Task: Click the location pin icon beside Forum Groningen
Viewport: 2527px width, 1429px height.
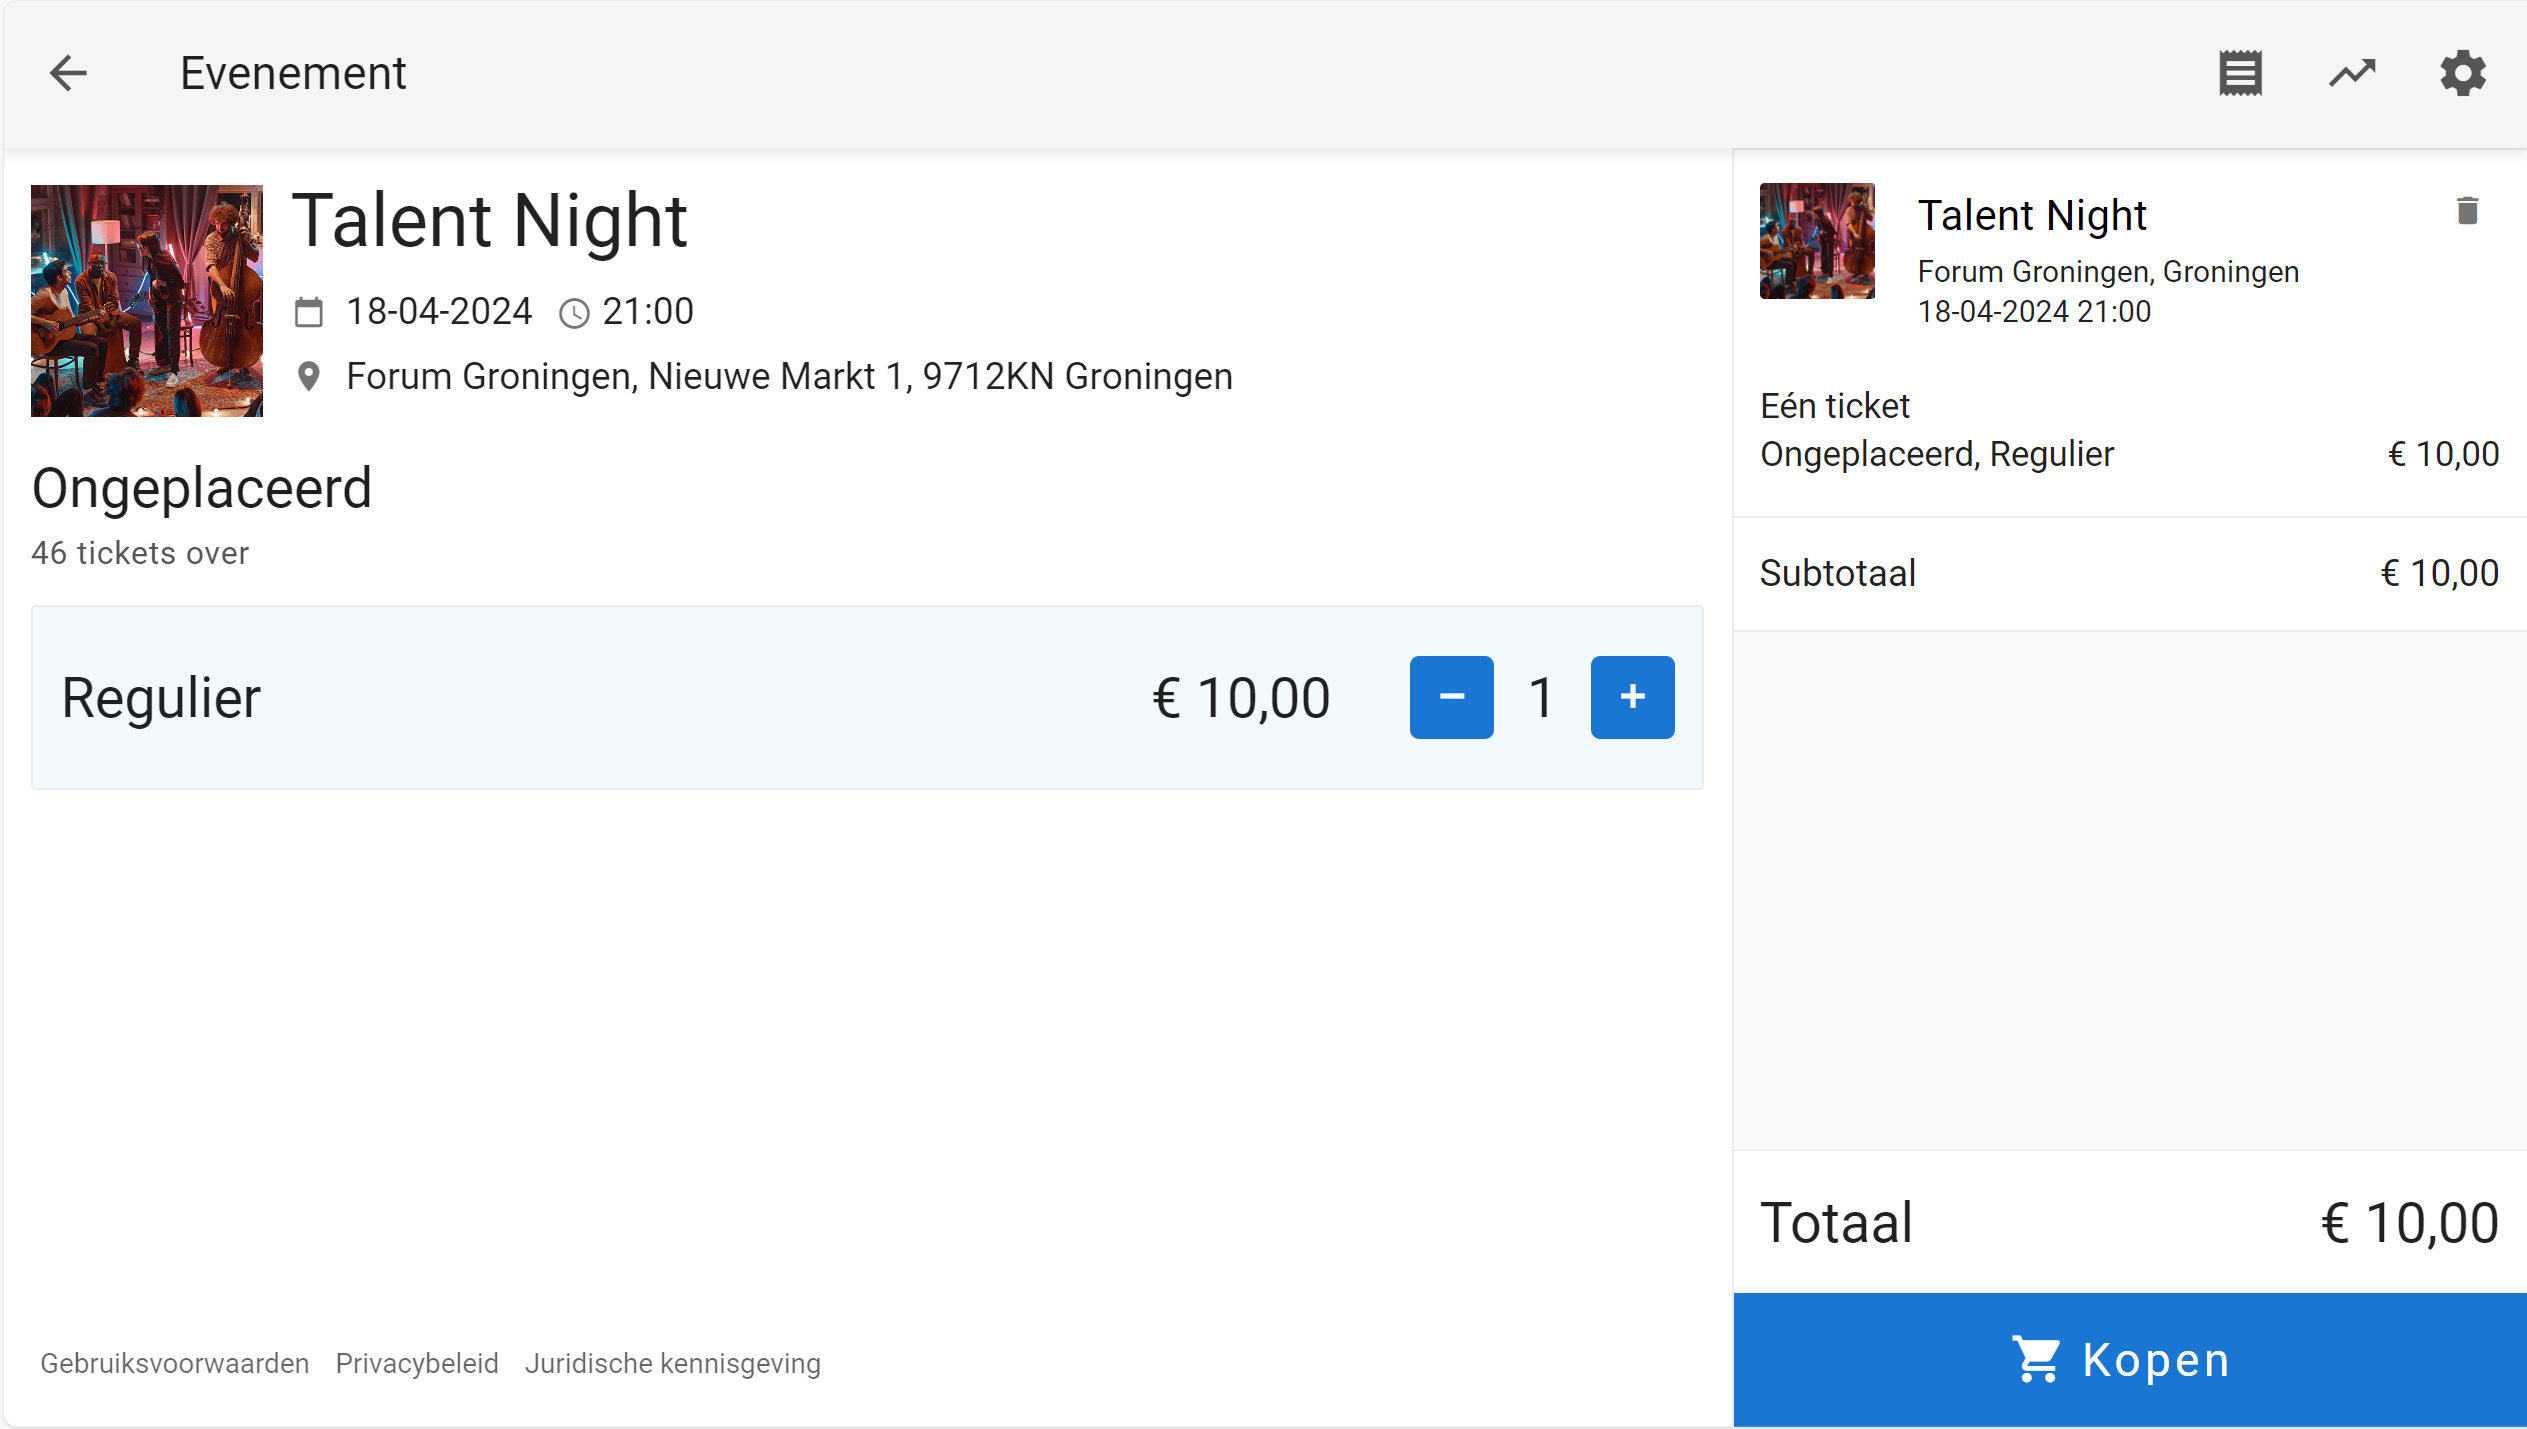Action: tap(309, 377)
